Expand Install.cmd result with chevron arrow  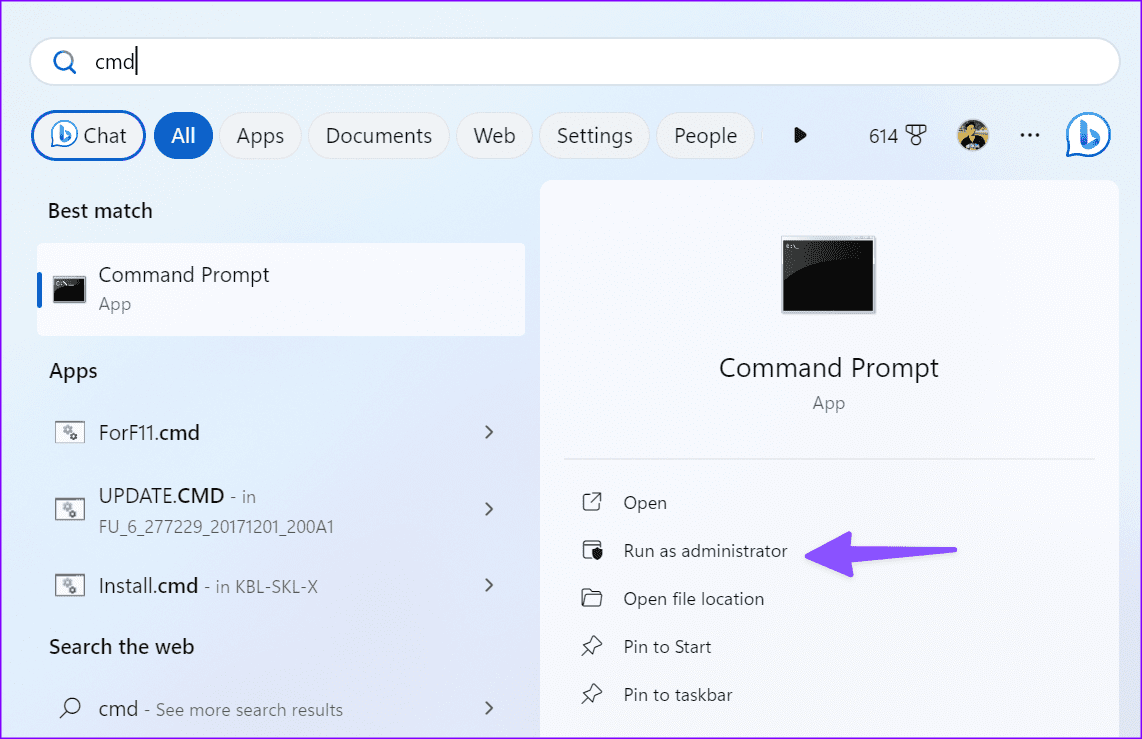(489, 585)
